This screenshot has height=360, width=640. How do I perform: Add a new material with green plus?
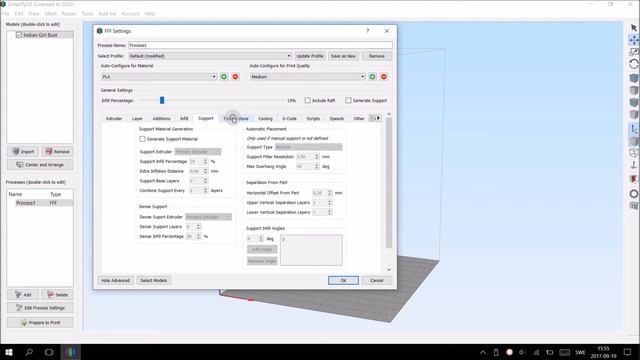click(224, 77)
